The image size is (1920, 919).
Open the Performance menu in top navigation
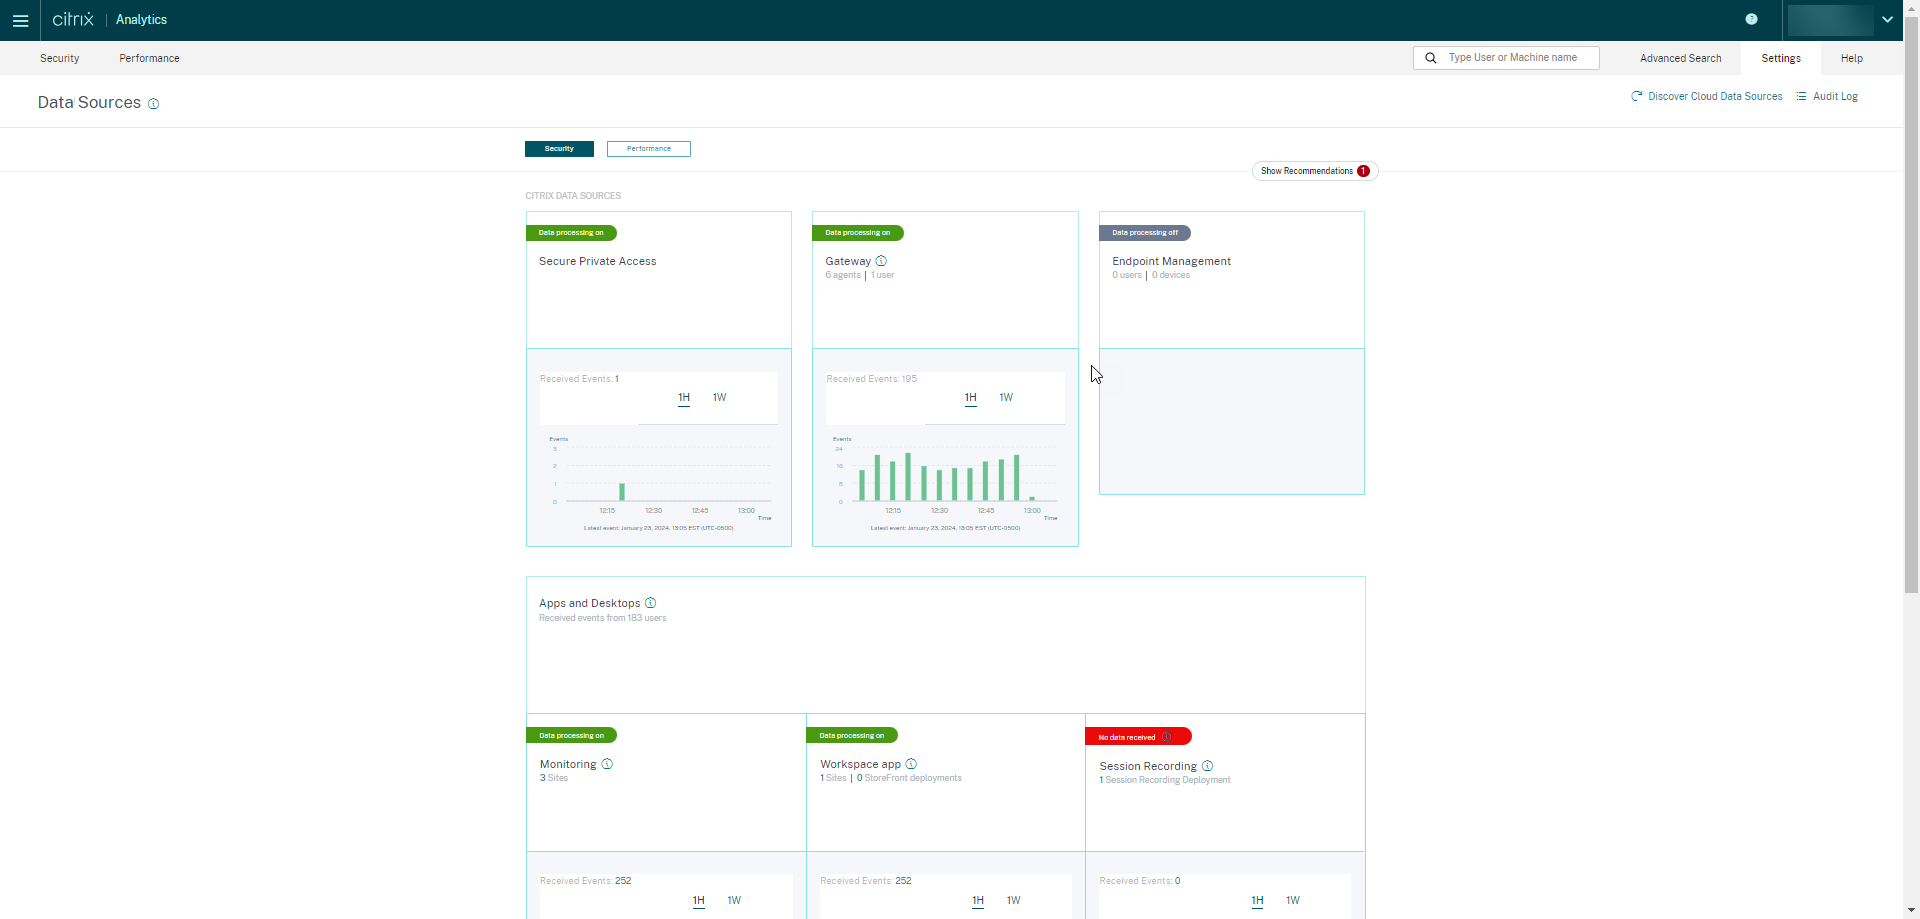(149, 58)
